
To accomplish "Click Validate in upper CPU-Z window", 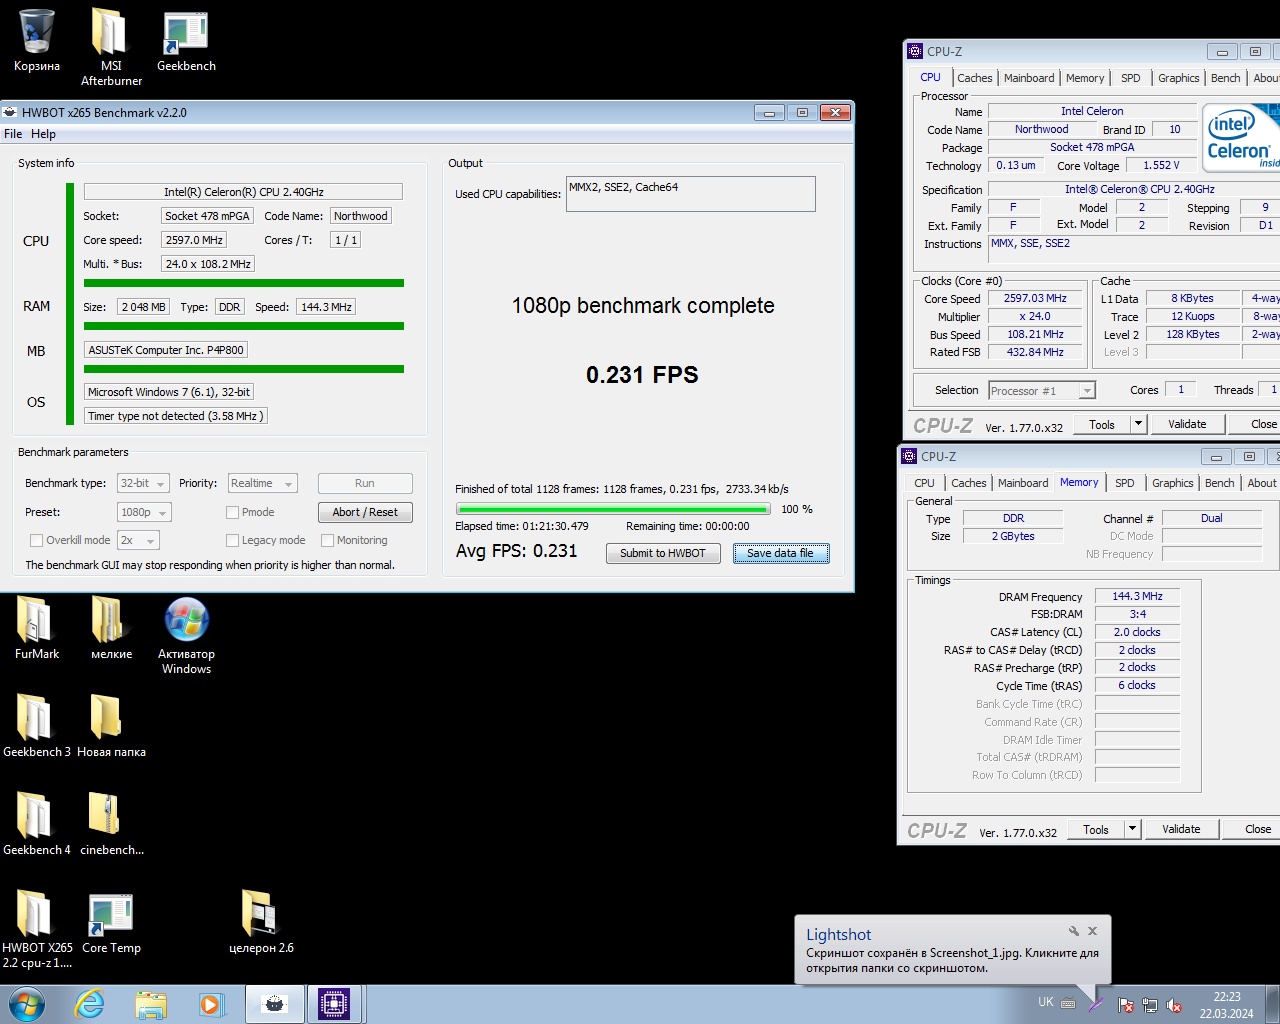I will pyautogui.click(x=1187, y=424).
